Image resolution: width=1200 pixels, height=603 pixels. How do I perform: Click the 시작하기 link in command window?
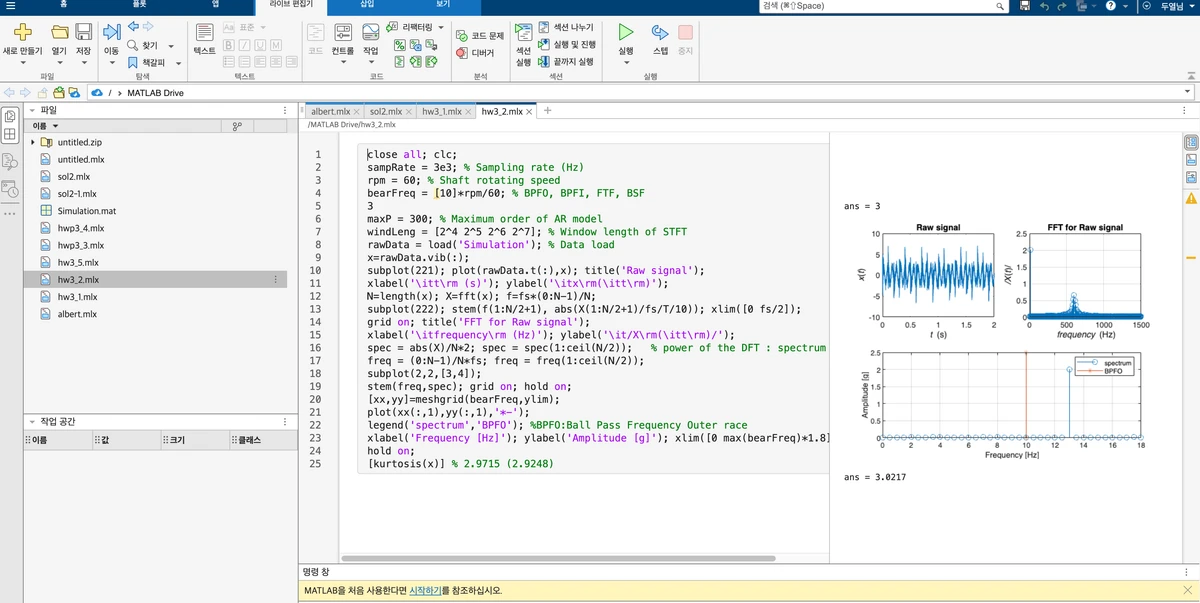point(425,590)
